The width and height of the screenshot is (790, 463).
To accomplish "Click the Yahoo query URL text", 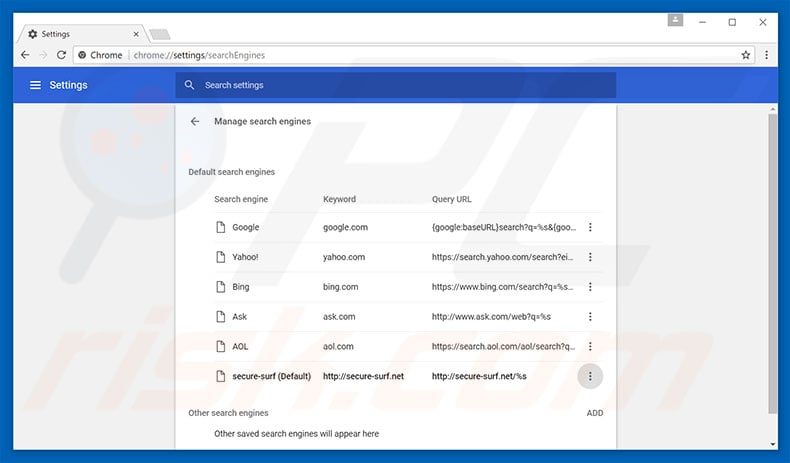I will pyautogui.click(x=502, y=257).
